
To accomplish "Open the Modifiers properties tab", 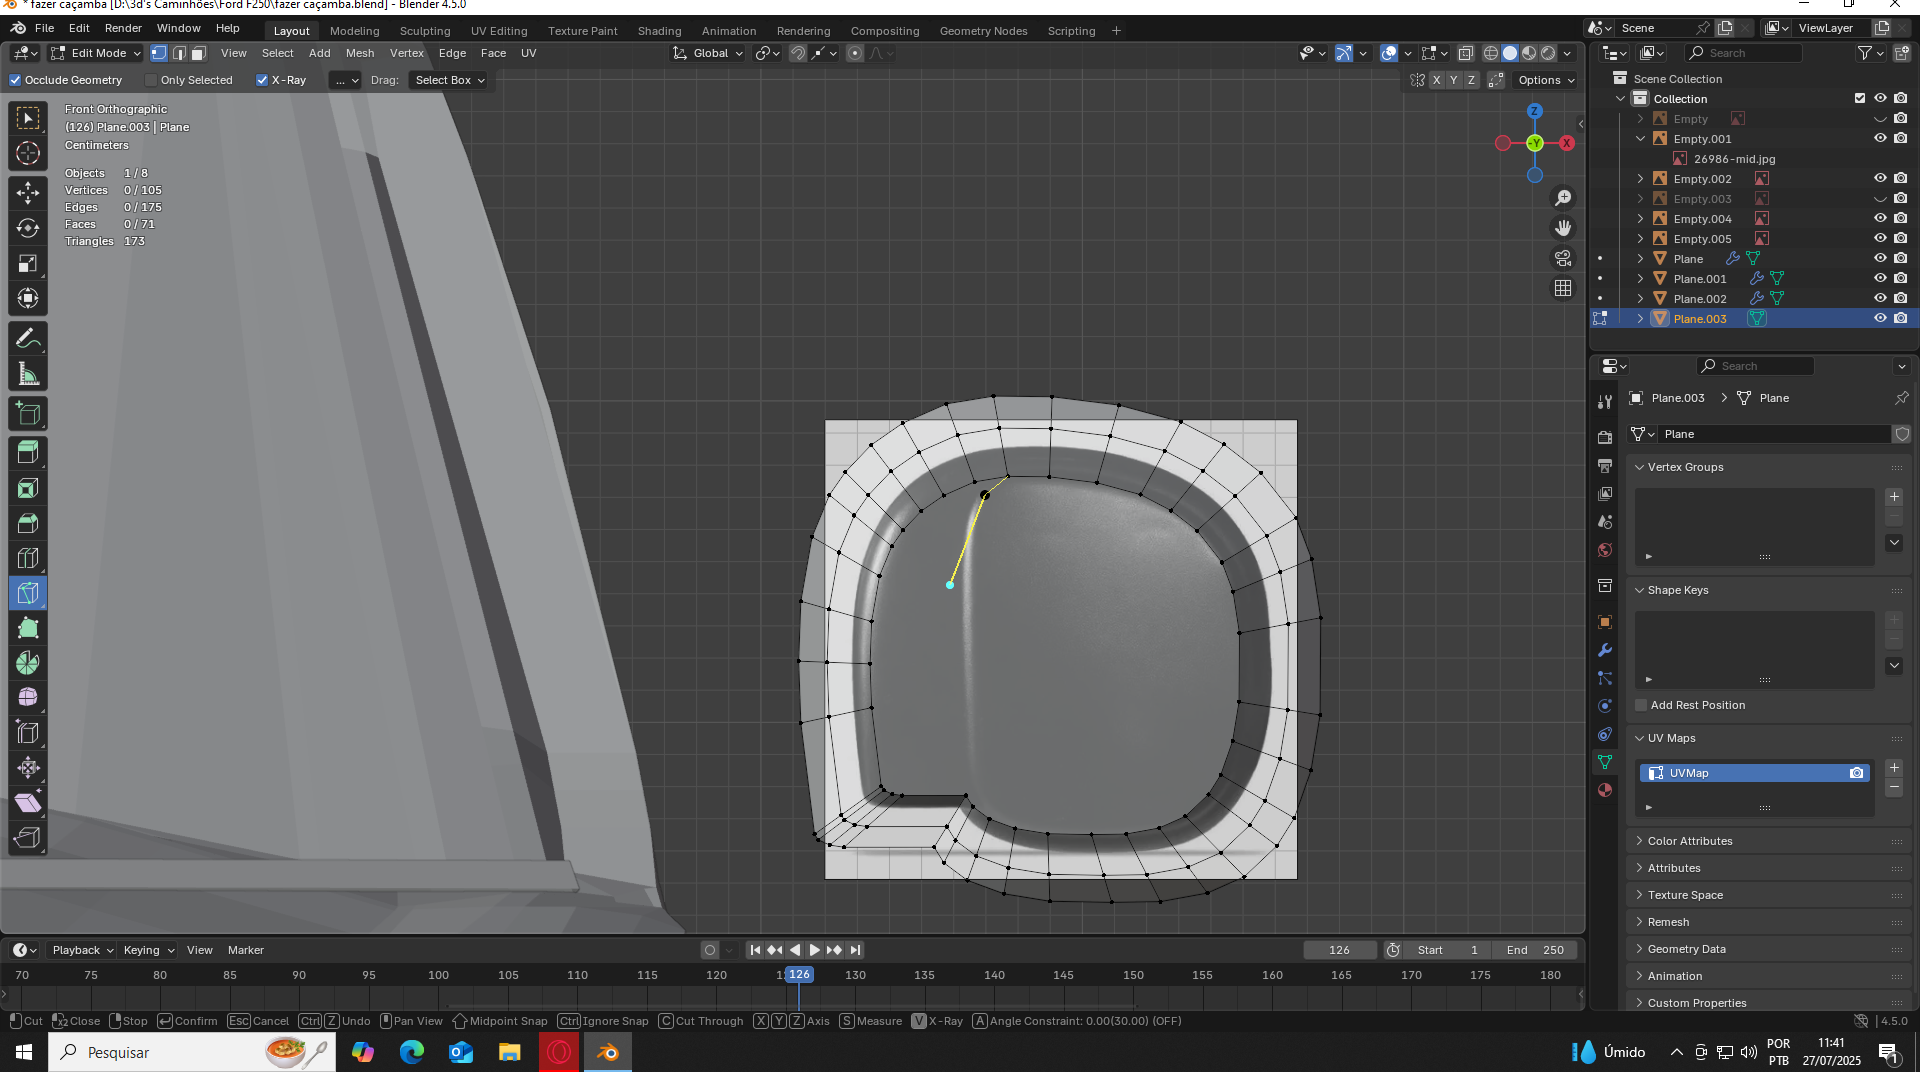I will [x=1605, y=650].
